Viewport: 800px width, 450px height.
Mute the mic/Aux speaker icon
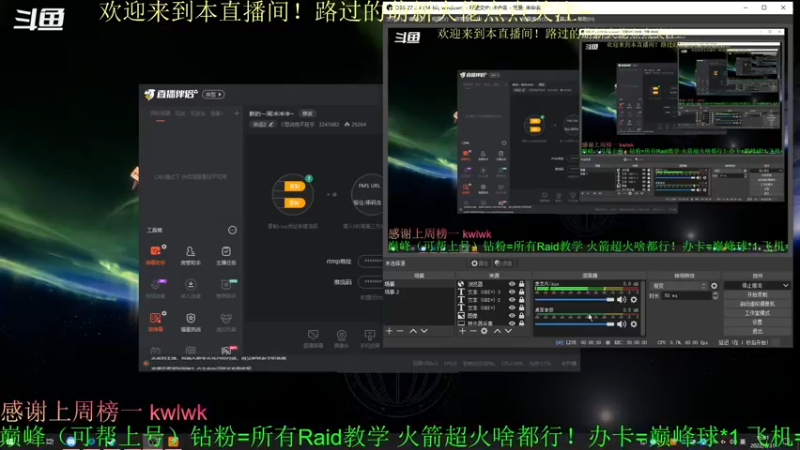pyautogui.click(x=621, y=299)
